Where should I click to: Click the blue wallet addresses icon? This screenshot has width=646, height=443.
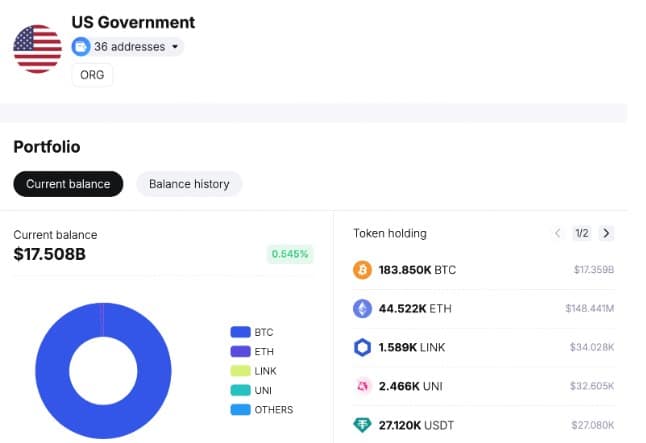click(x=81, y=47)
